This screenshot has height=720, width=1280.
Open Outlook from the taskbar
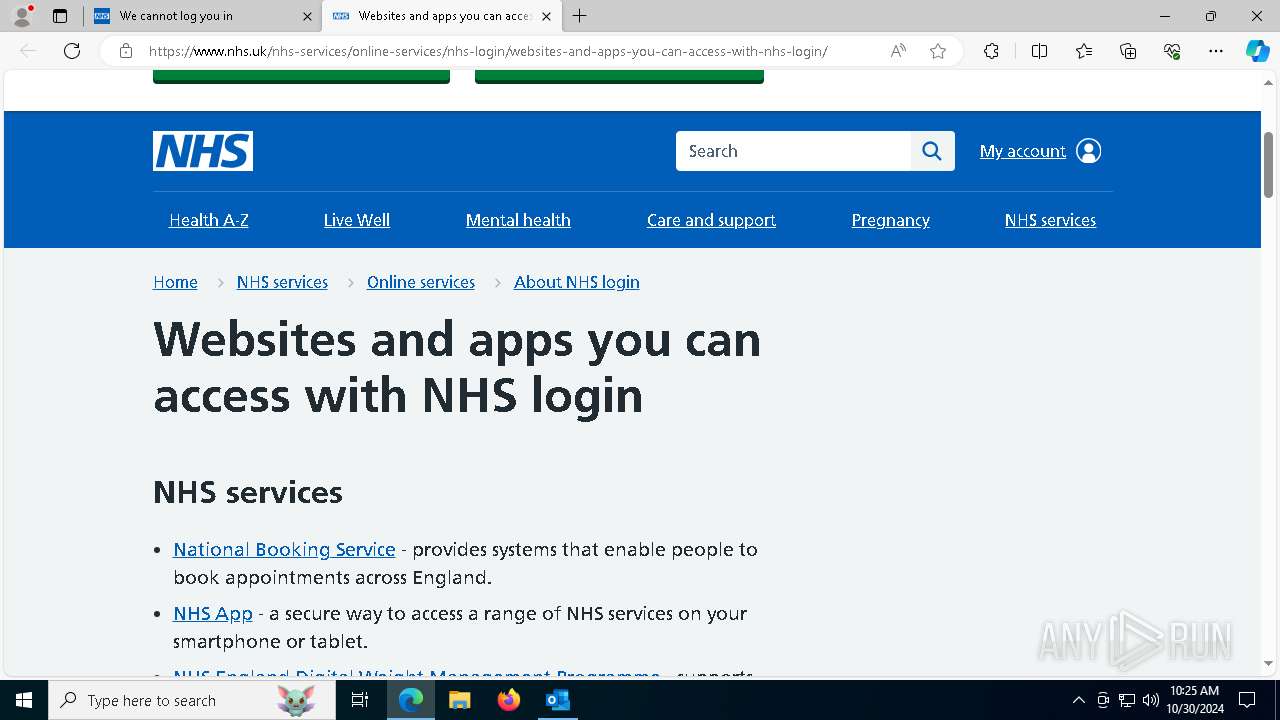557,700
